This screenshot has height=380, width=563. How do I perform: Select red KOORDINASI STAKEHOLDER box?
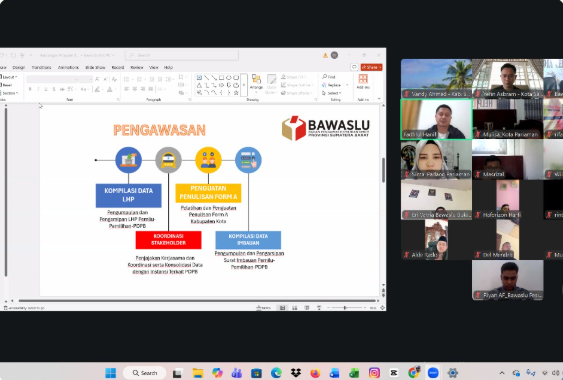[x=168, y=240]
